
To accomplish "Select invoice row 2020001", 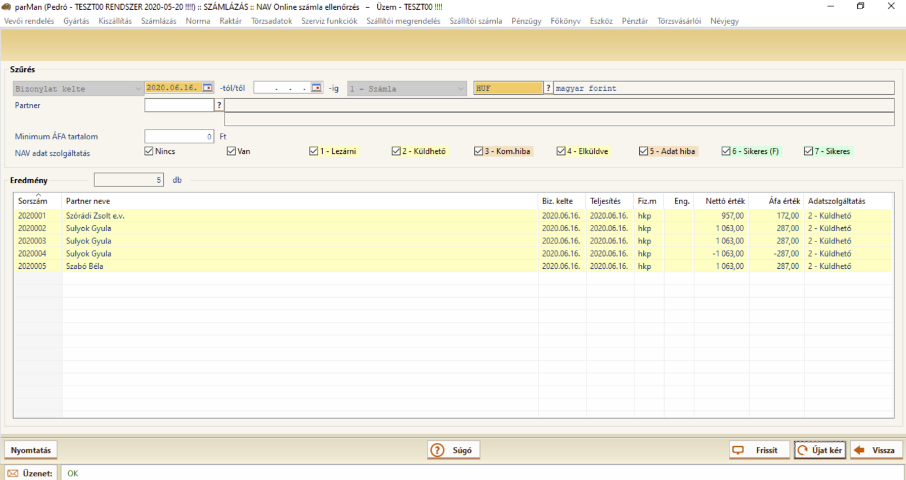I will (x=453, y=215).
